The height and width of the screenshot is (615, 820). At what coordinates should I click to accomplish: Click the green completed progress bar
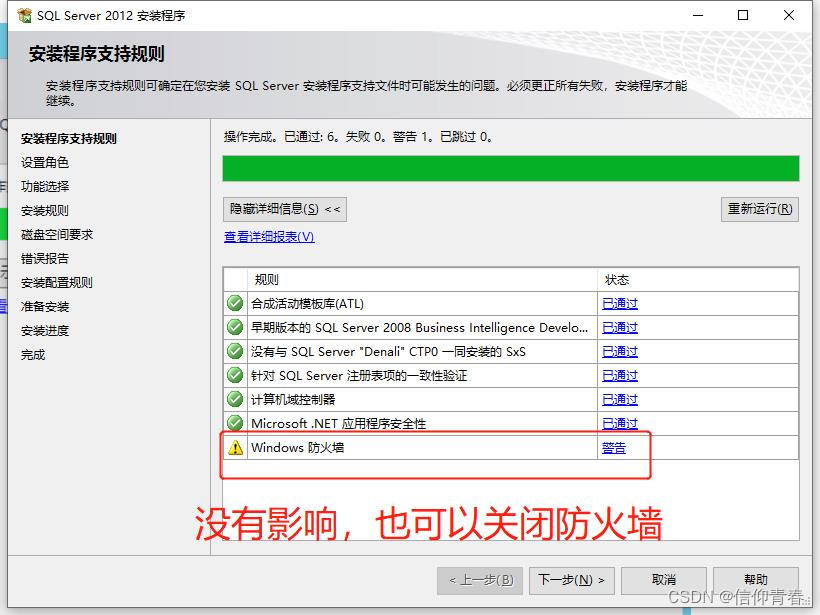coord(511,168)
